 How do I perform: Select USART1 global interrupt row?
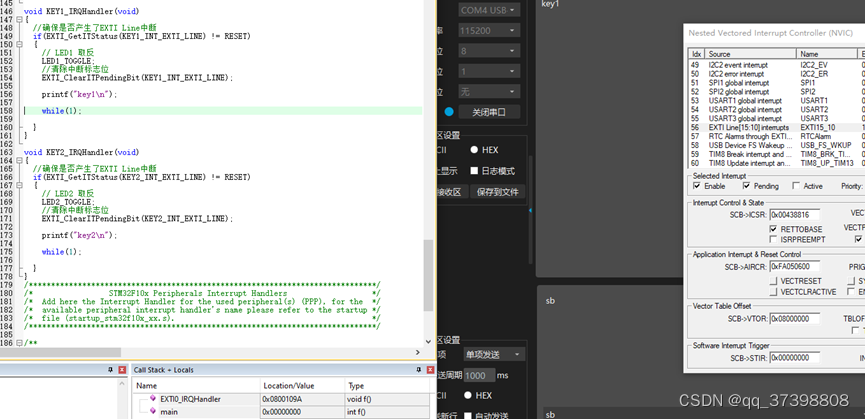click(777, 101)
